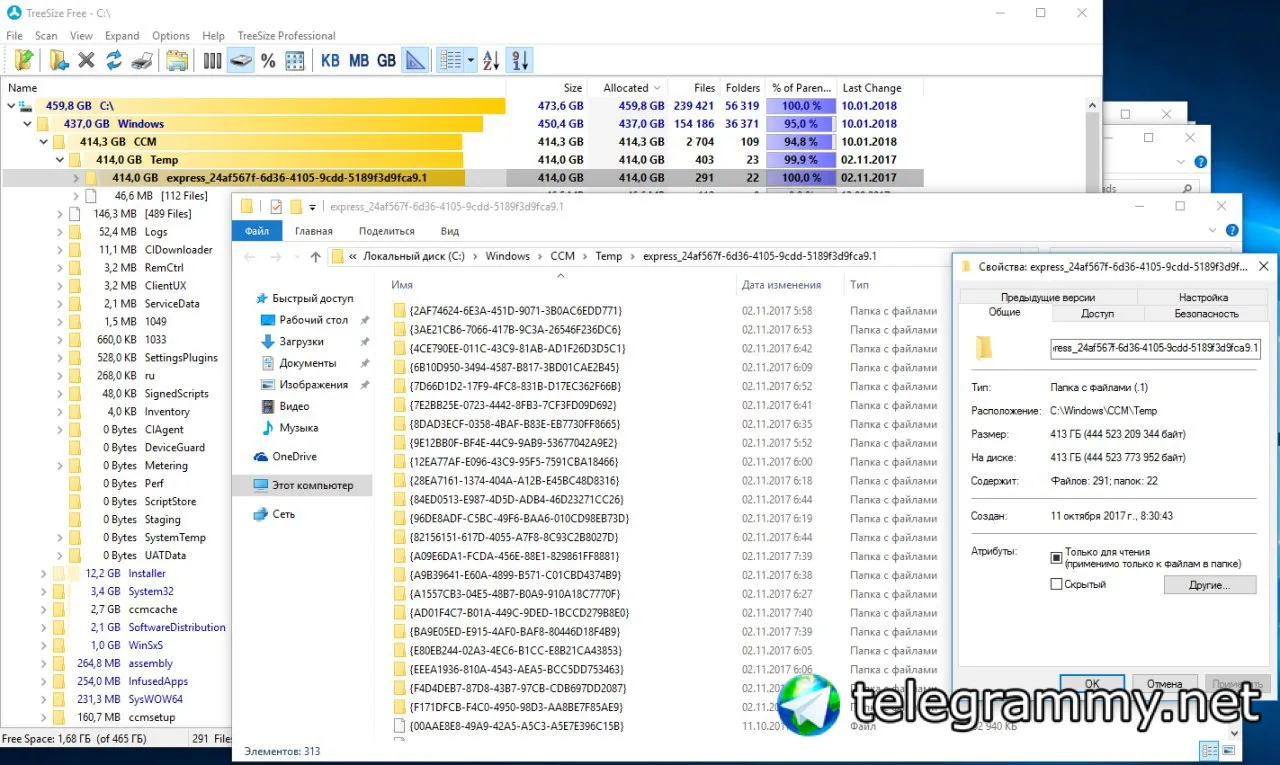
Task: Open the details view dropdown arrow
Action: click(471, 60)
